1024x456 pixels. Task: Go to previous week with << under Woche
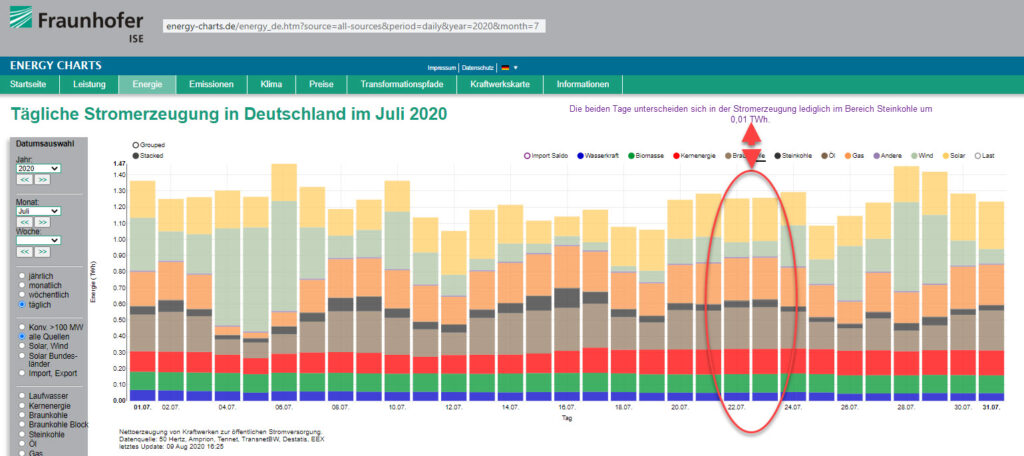(x=24, y=252)
